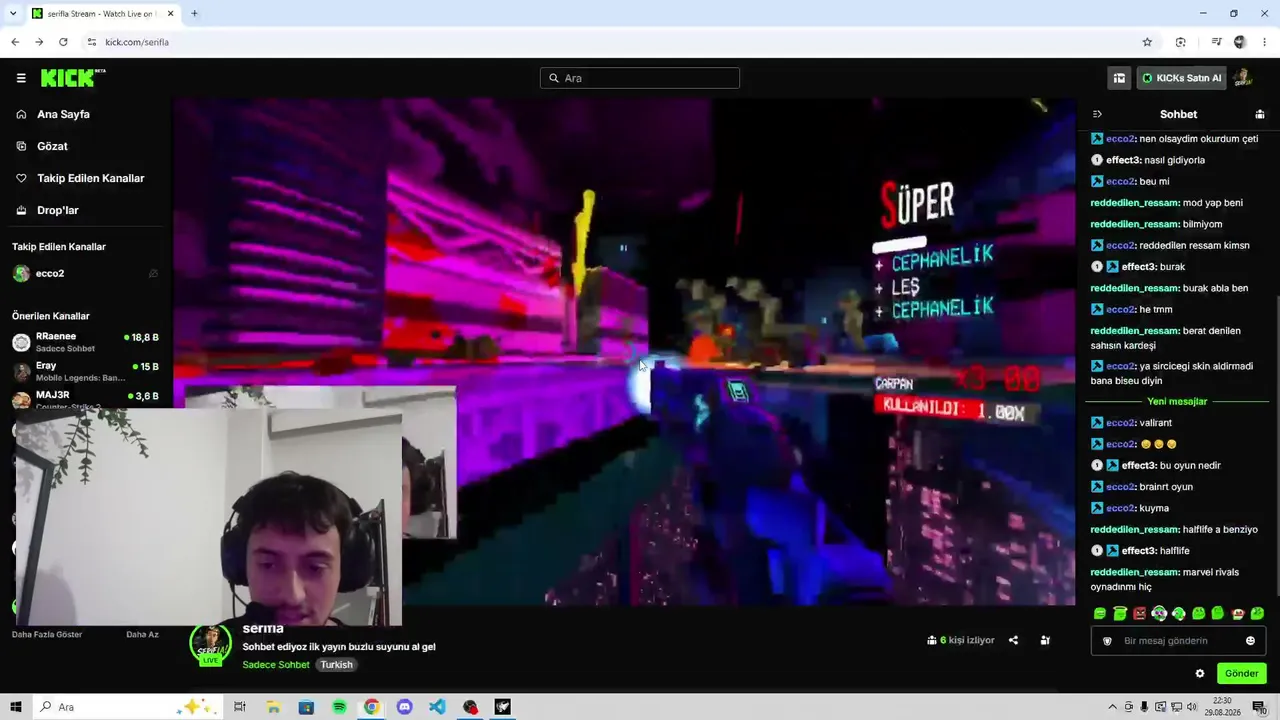Open recommended channel Eray

pyautogui.click(x=86, y=371)
